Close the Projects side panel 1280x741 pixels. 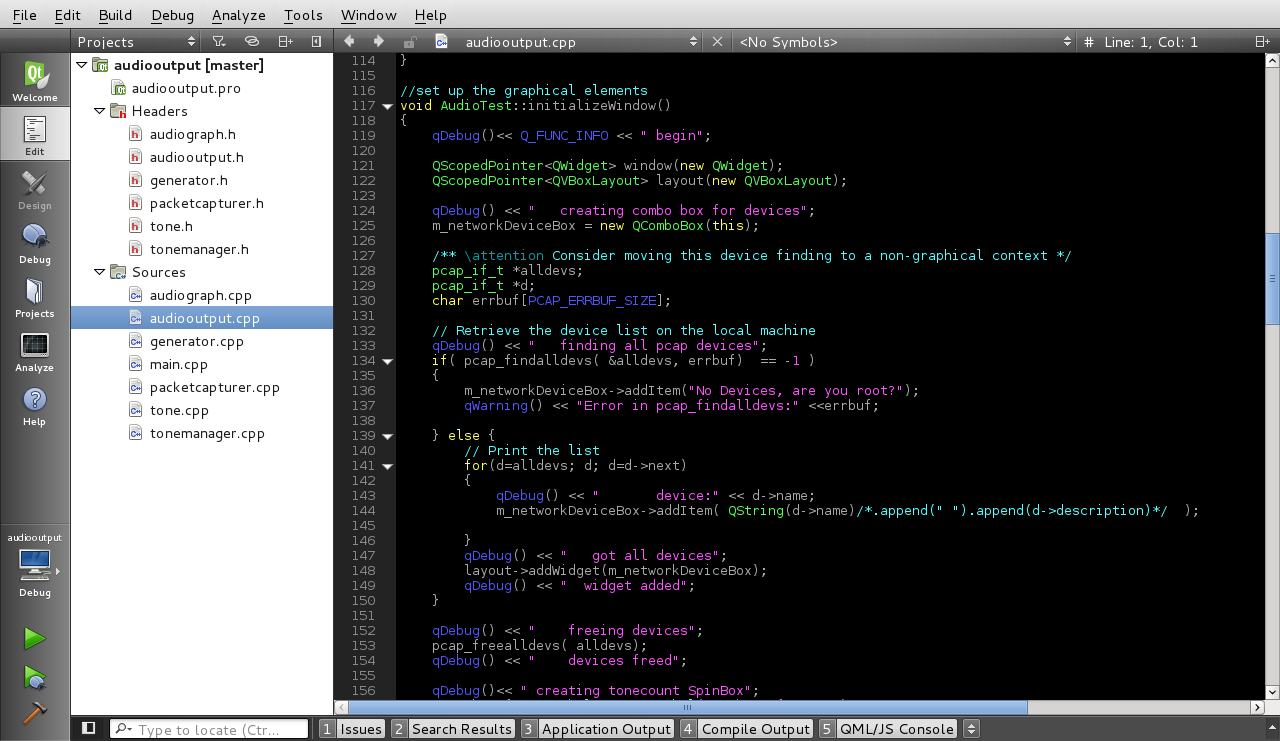(316, 42)
